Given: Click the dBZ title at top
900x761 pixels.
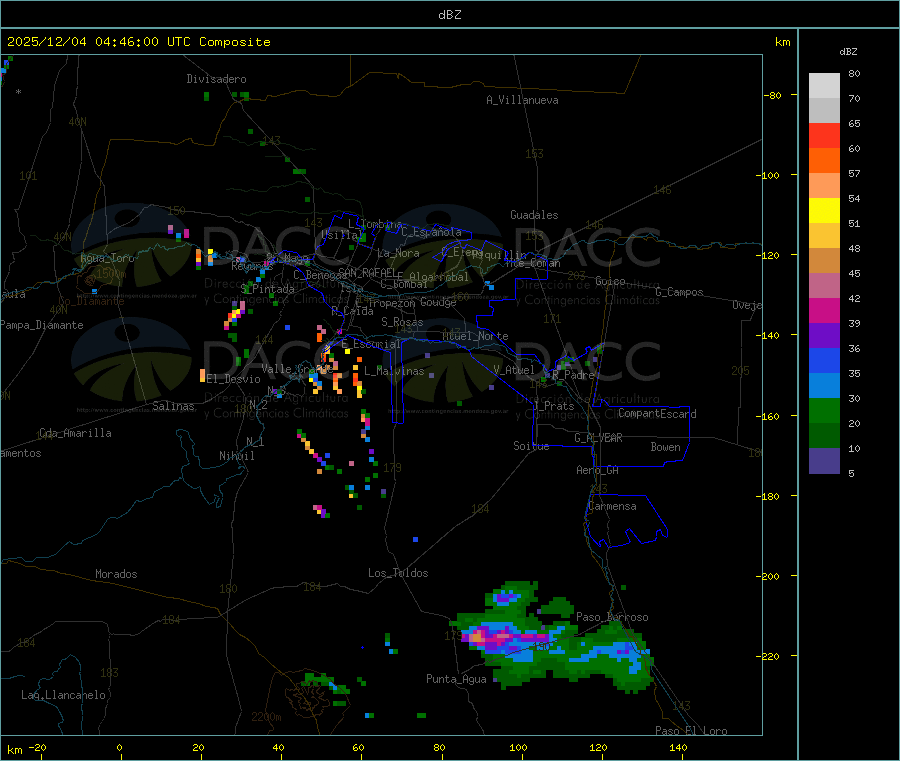Looking at the screenshot, I should pyautogui.click(x=449, y=14).
